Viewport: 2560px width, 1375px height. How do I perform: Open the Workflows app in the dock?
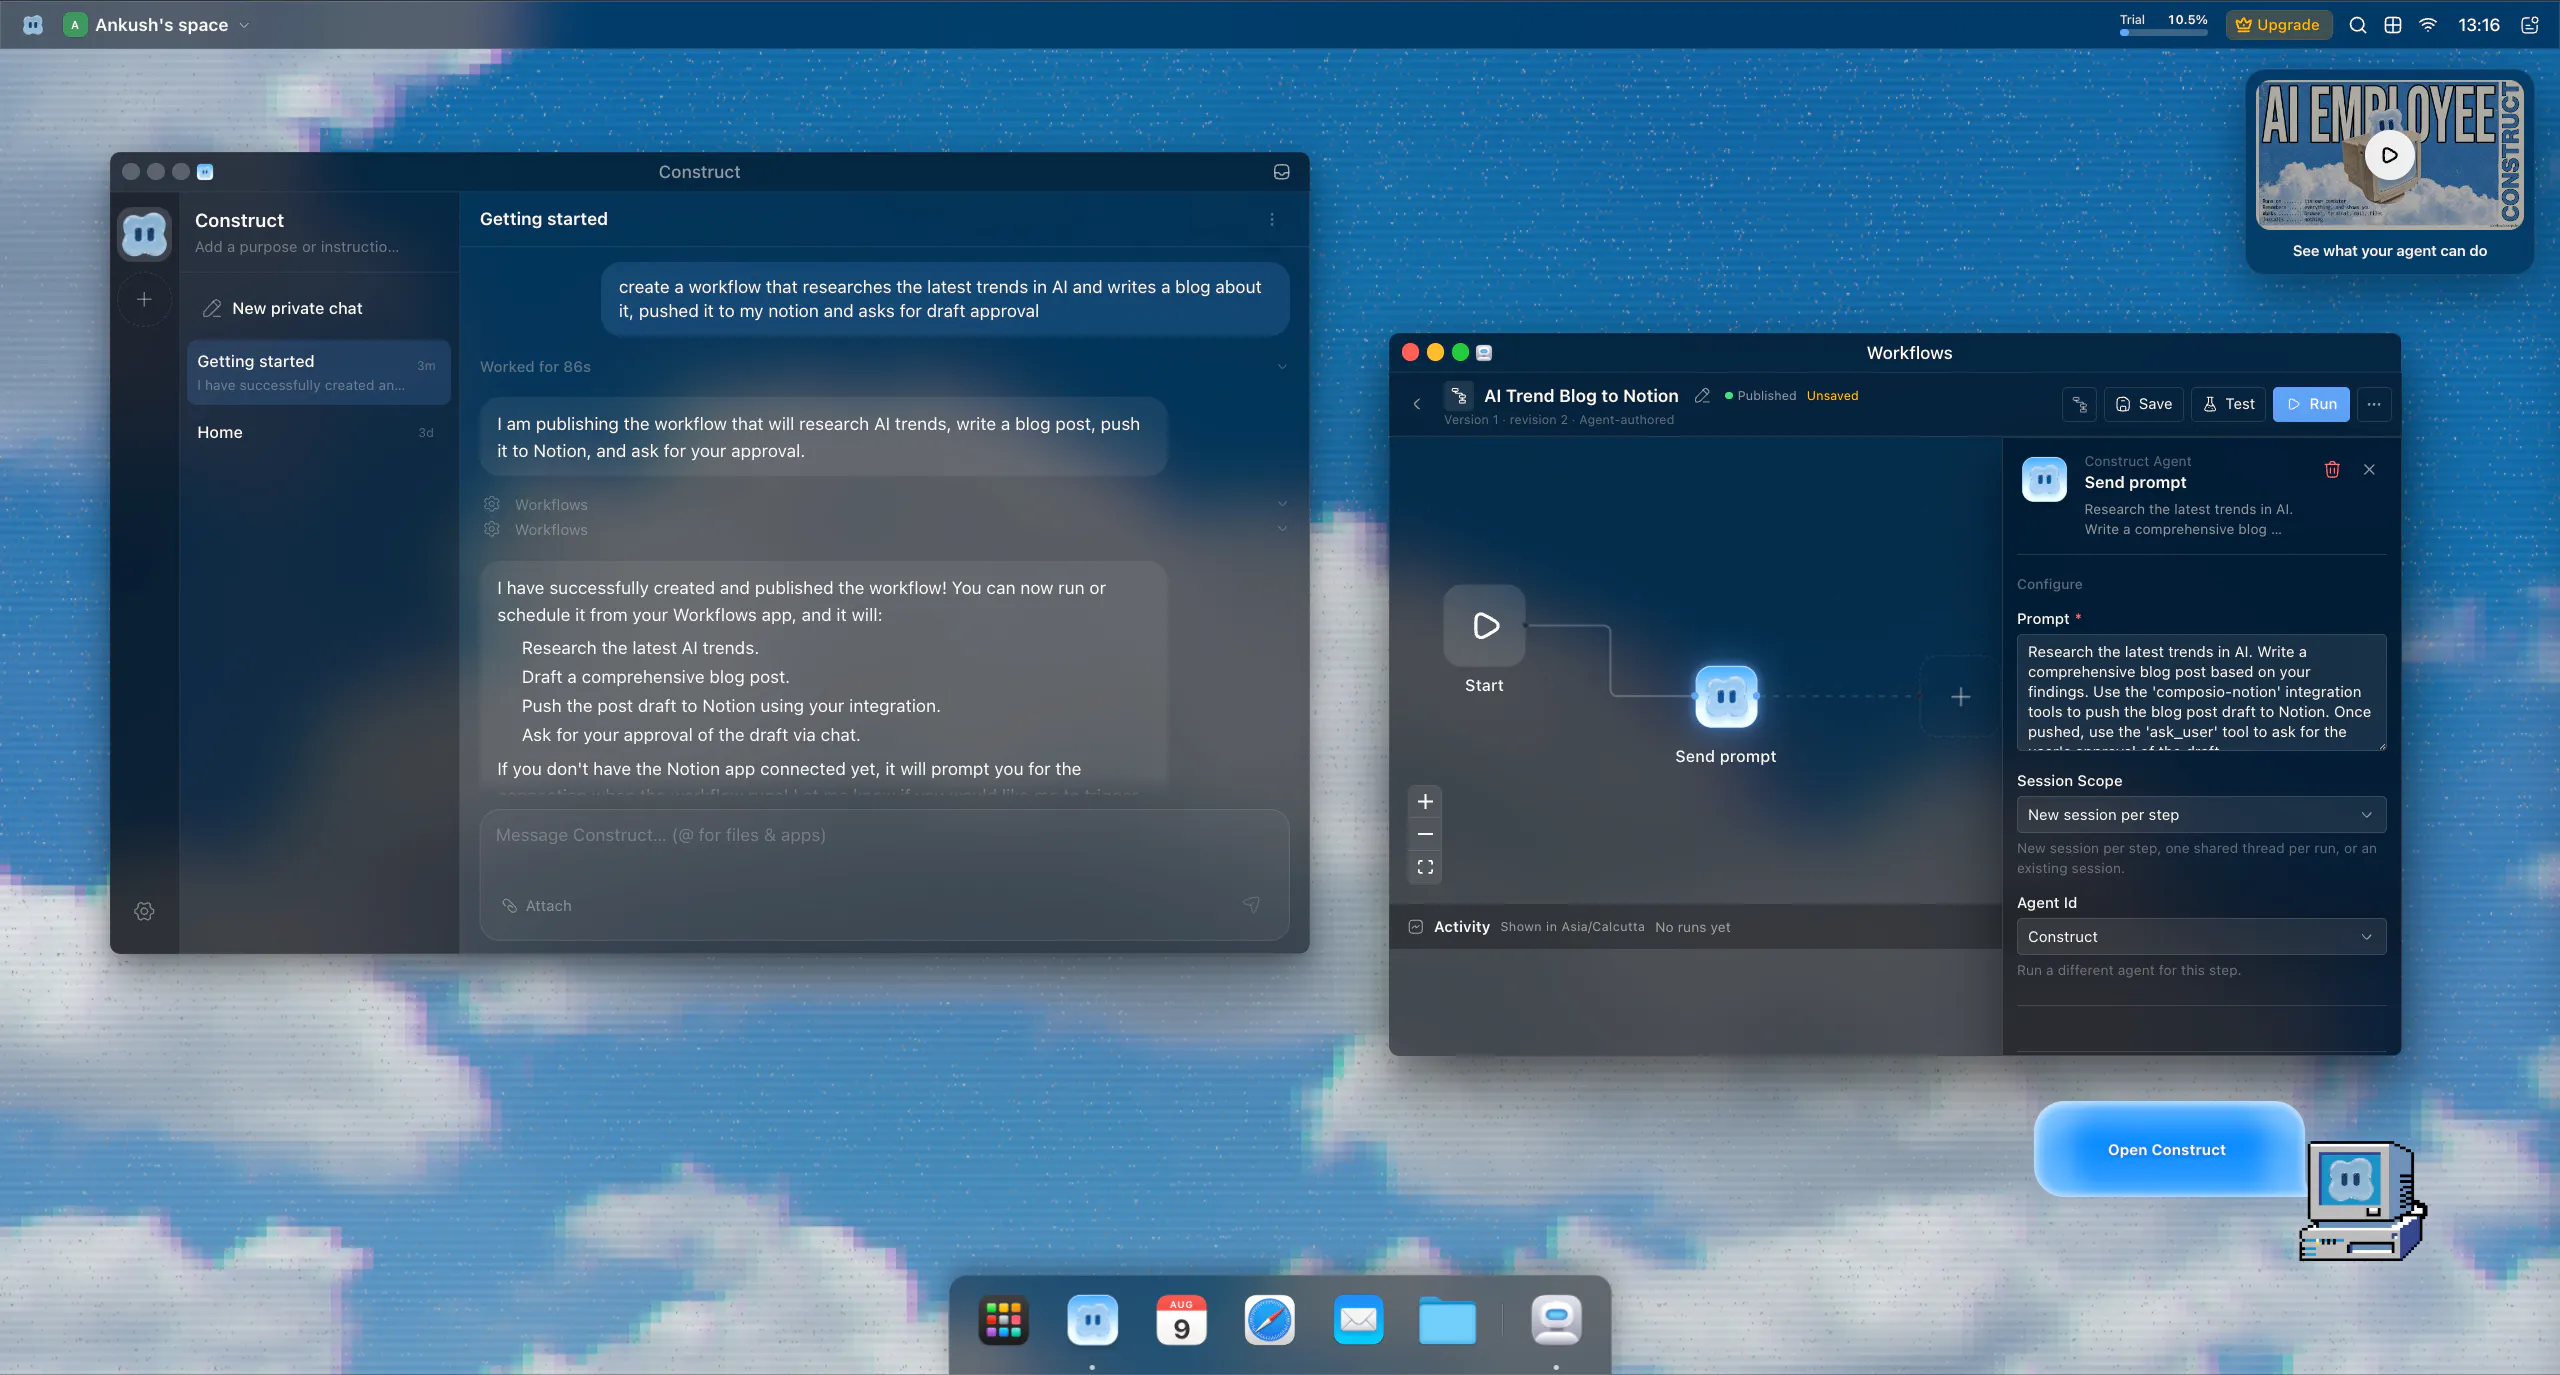click(x=1556, y=1321)
